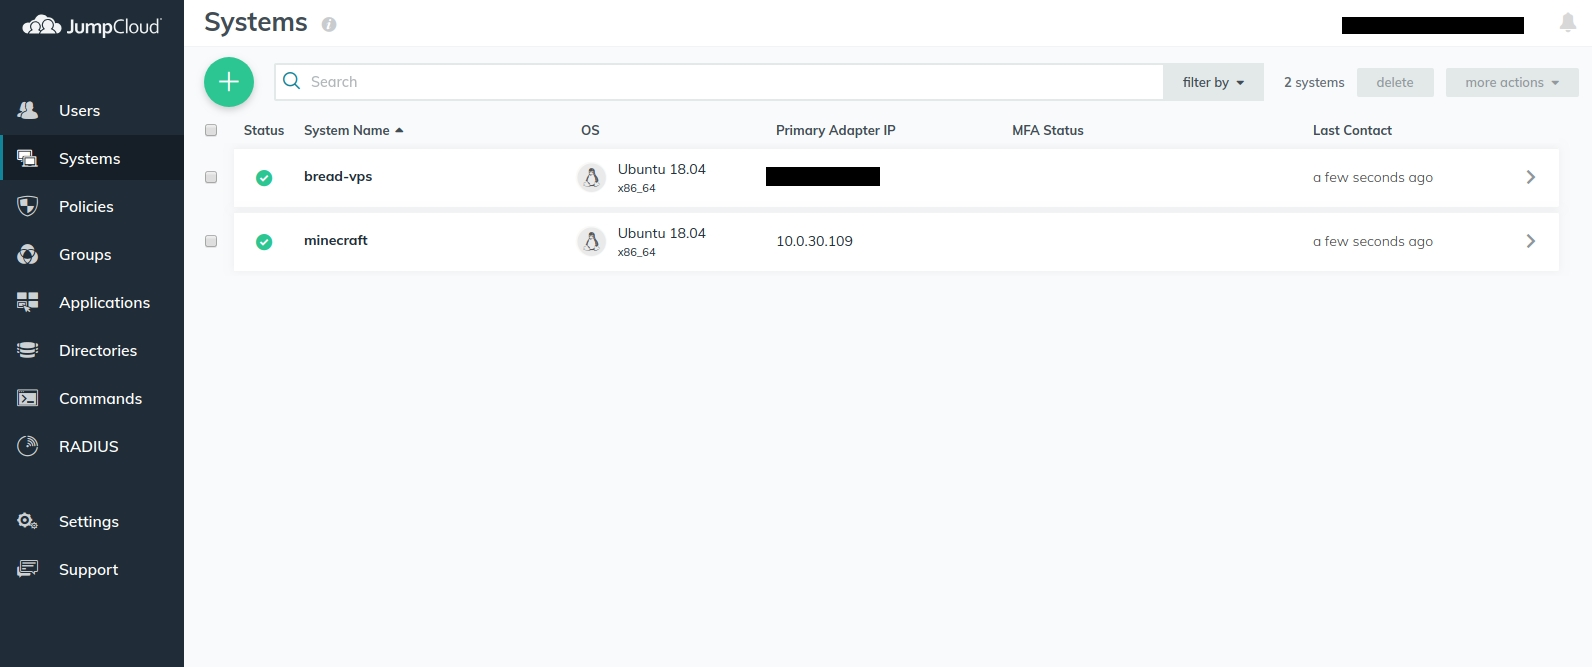Open the notifications bell
The height and width of the screenshot is (667, 1592).
(x=1568, y=22)
